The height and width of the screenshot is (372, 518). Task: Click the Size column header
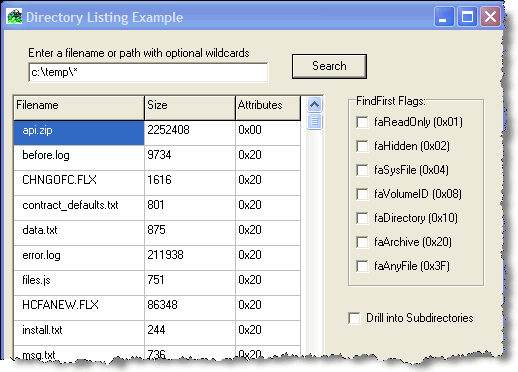tap(190, 108)
